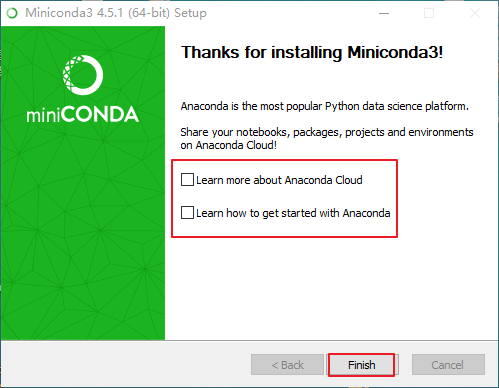The width and height of the screenshot is (499, 388).
Task: Close the Setup window with the X
Action: point(475,13)
